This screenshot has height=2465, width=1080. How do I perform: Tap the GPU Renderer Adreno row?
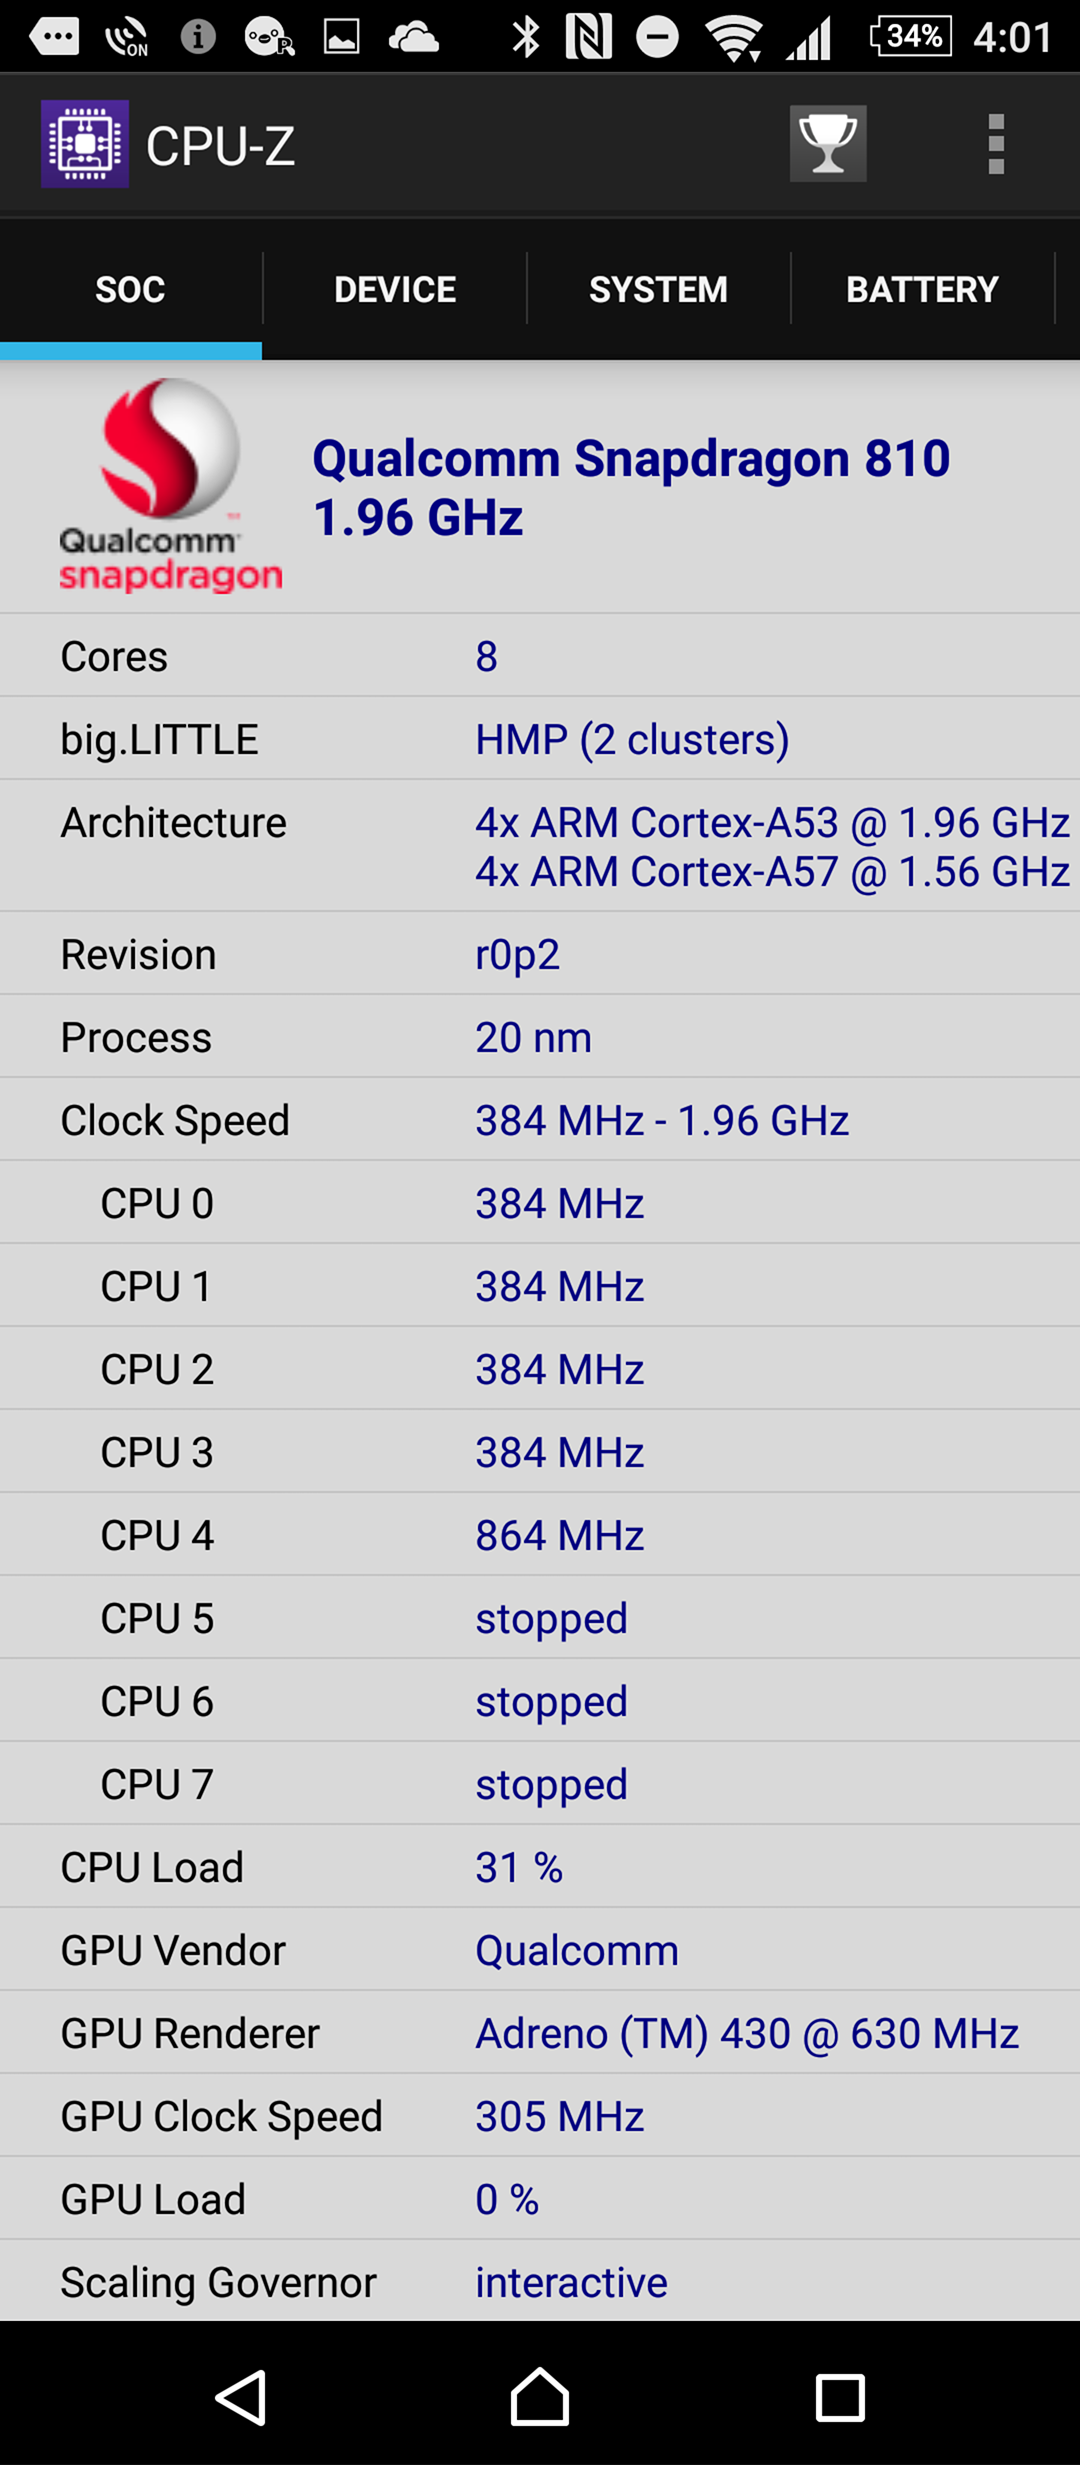pyautogui.click(x=540, y=2033)
